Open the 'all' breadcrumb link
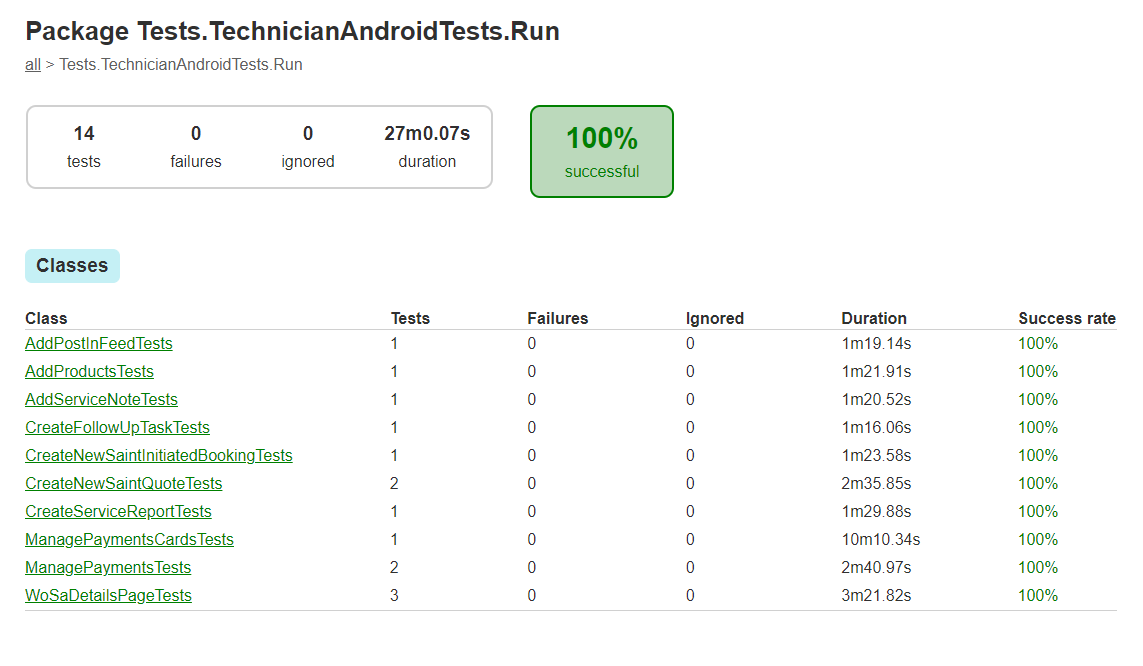 click(x=33, y=65)
